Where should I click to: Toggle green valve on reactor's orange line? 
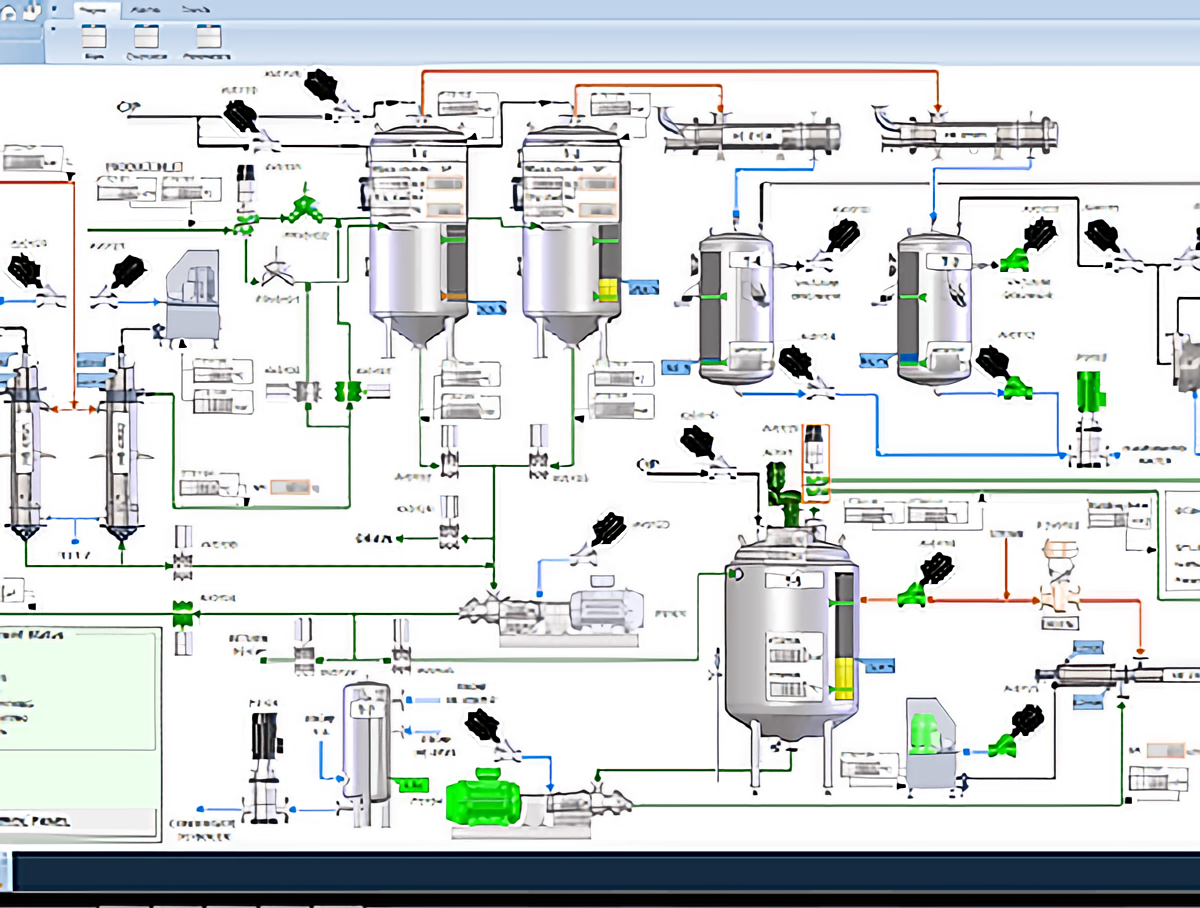click(x=912, y=597)
